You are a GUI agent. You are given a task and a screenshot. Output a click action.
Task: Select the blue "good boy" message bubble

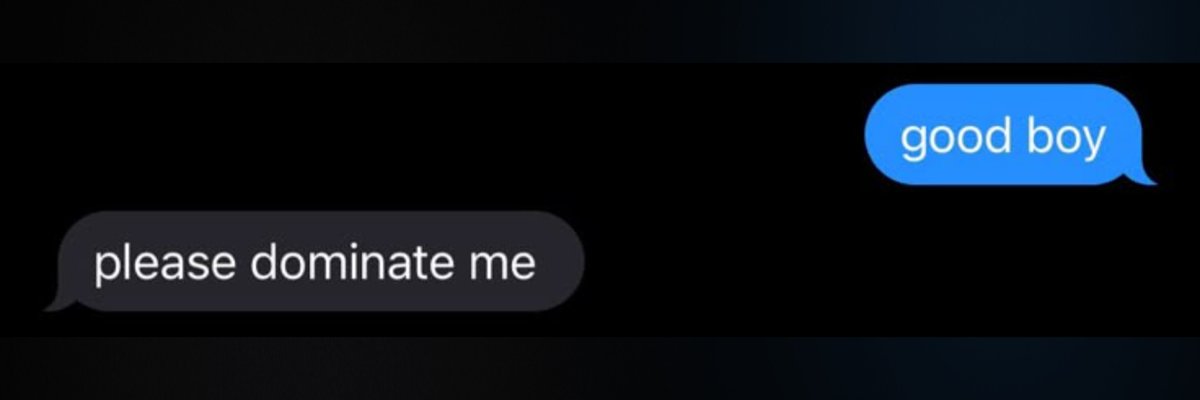coord(1005,135)
